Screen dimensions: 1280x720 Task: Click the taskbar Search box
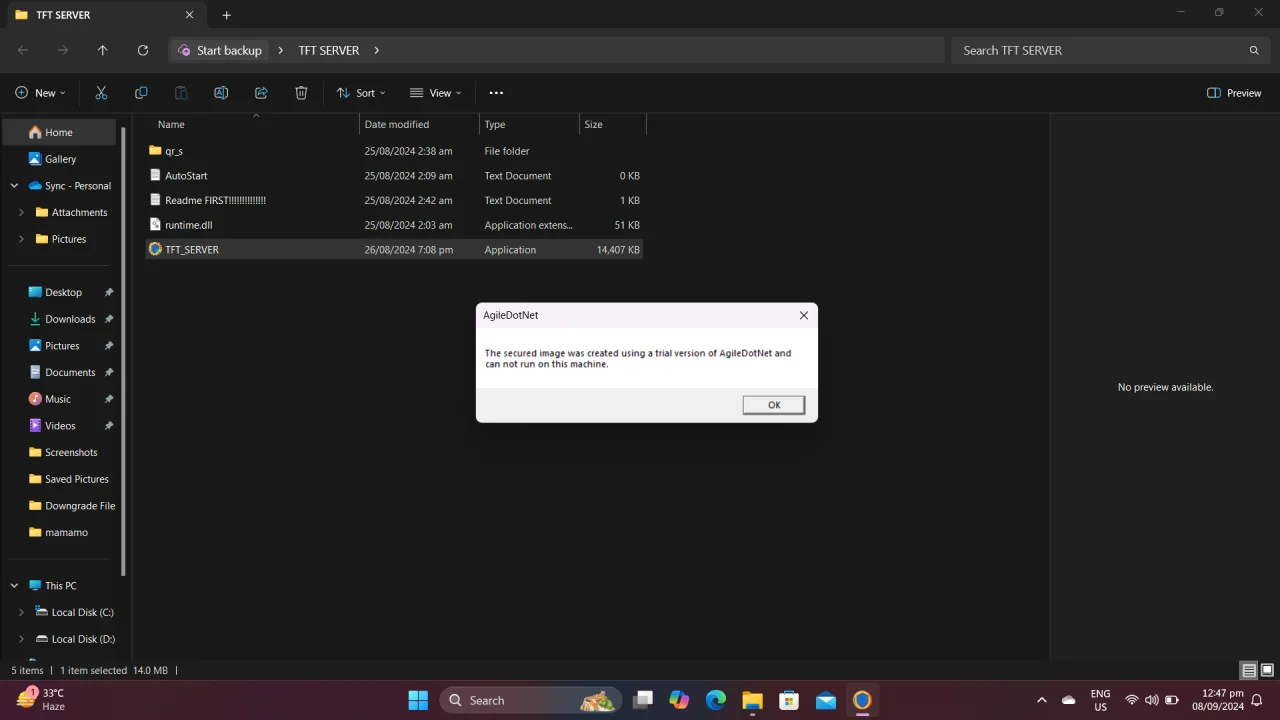click(531, 700)
